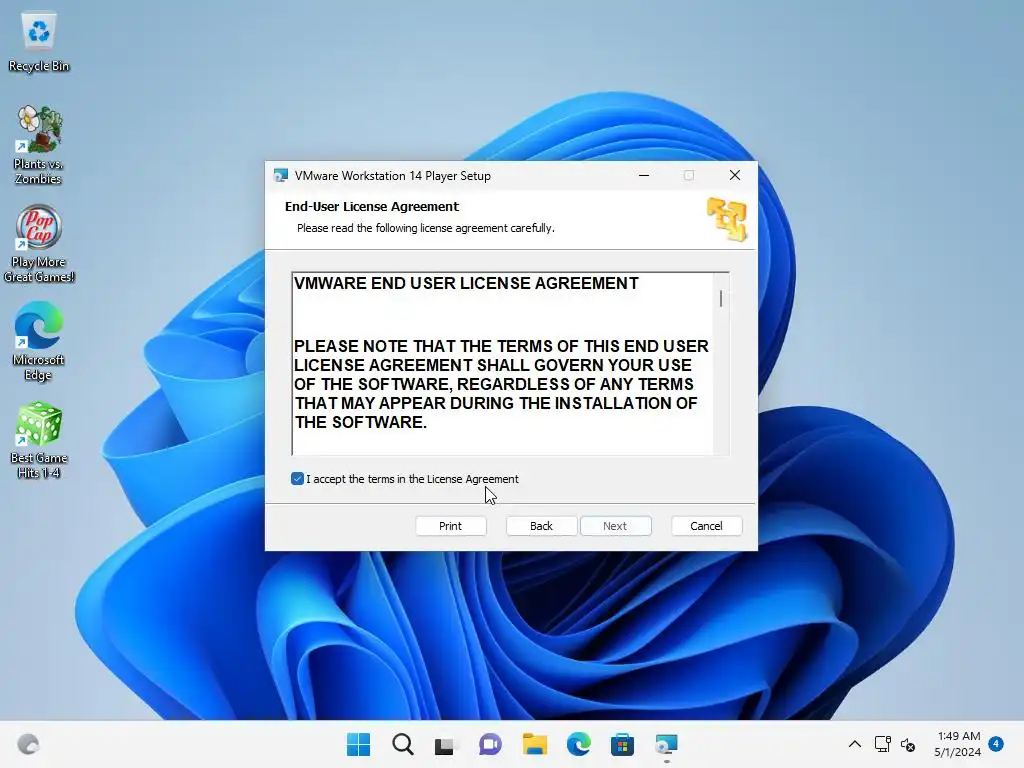Image resolution: width=1024 pixels, height=768 pixels.
Task: Go Back in the VMware setup
Action: [x=541, y=526]
